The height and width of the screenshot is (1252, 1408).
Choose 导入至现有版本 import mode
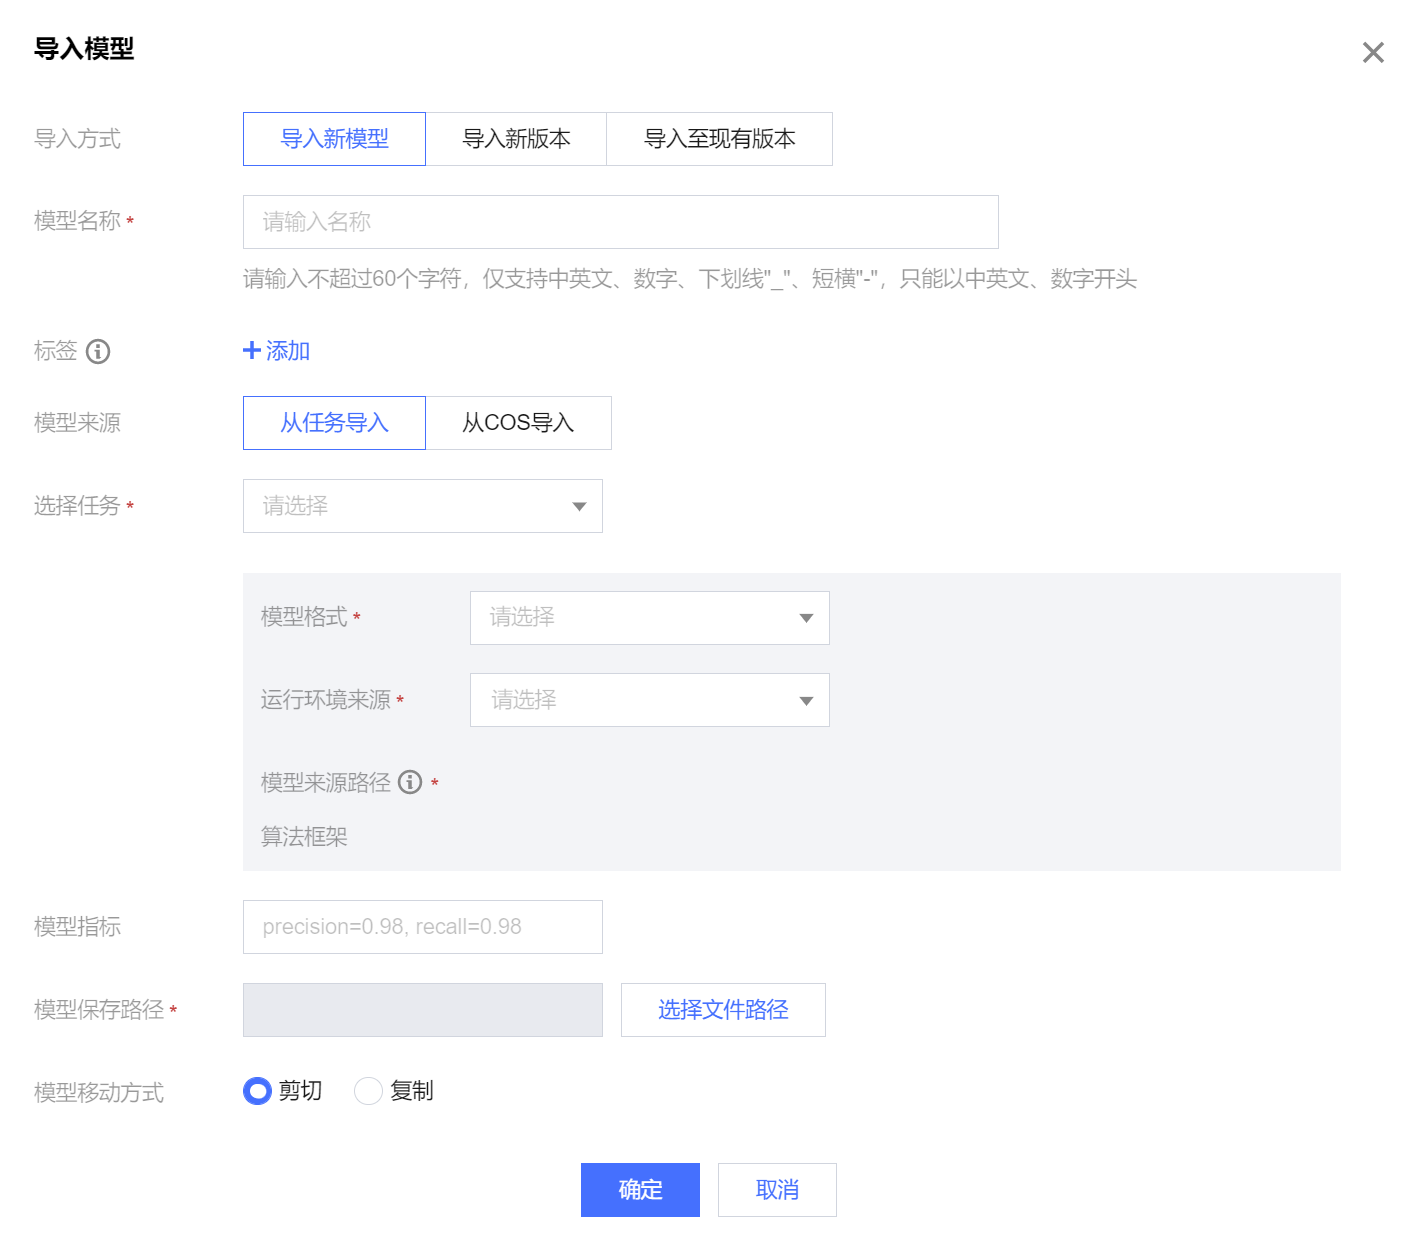click(719, 139)
